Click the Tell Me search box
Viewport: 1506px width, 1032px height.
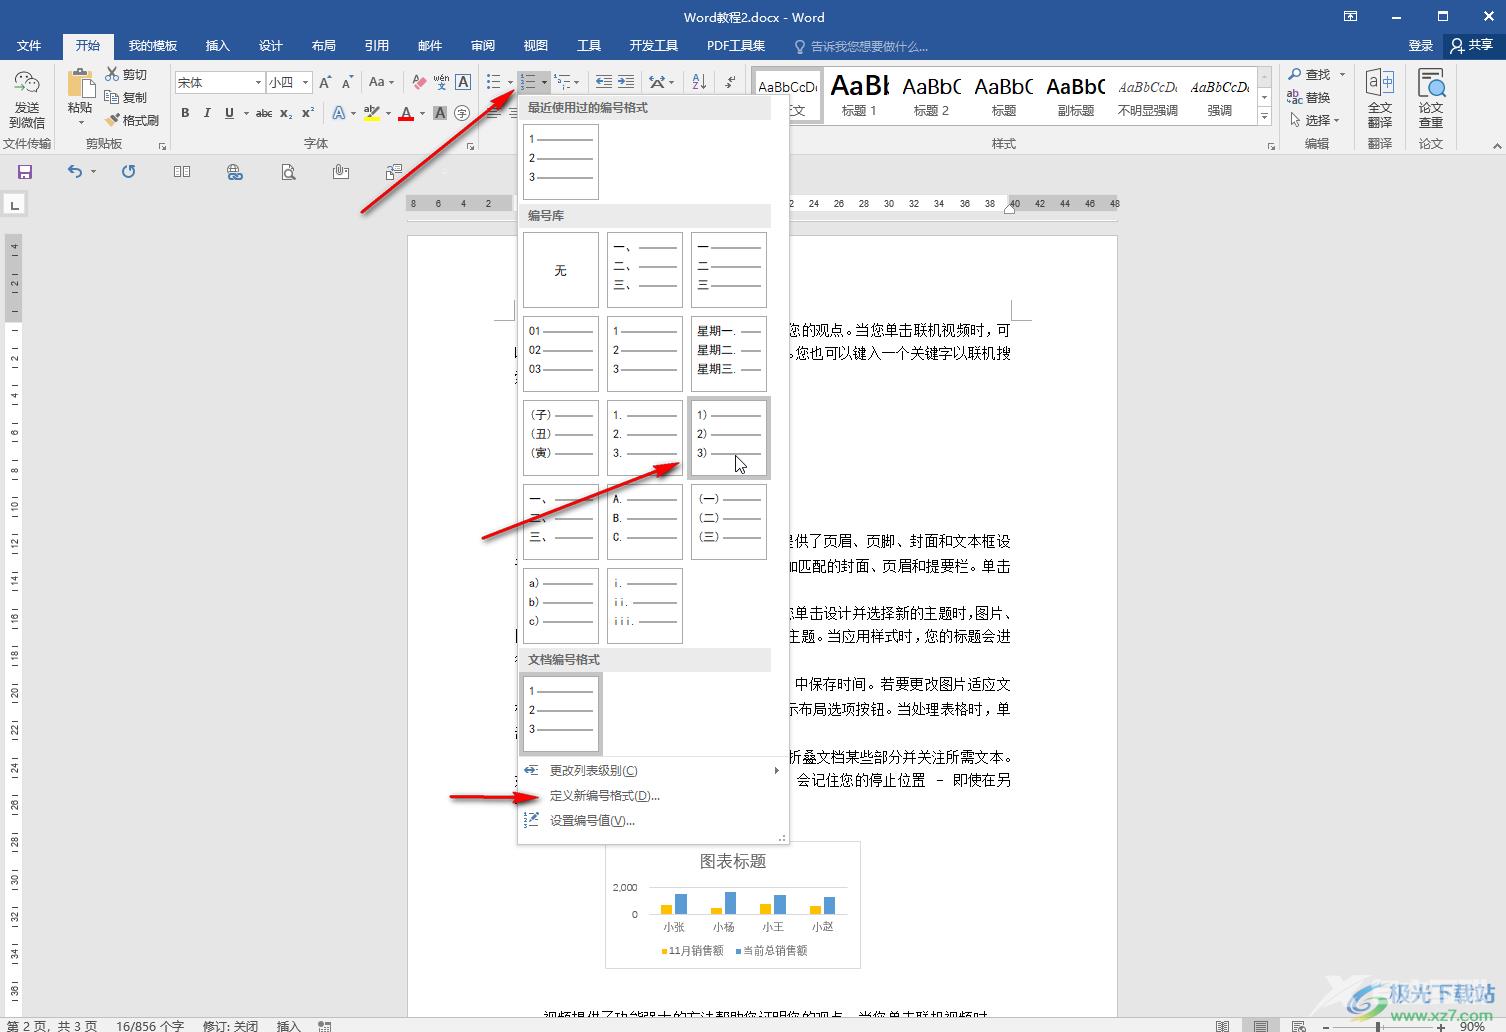point(862,46)
